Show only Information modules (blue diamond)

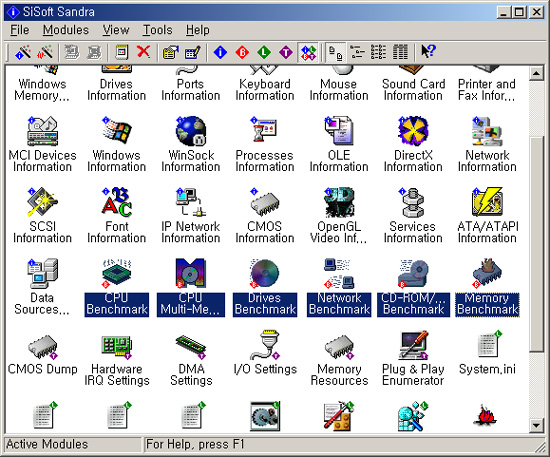pos(220,52)
